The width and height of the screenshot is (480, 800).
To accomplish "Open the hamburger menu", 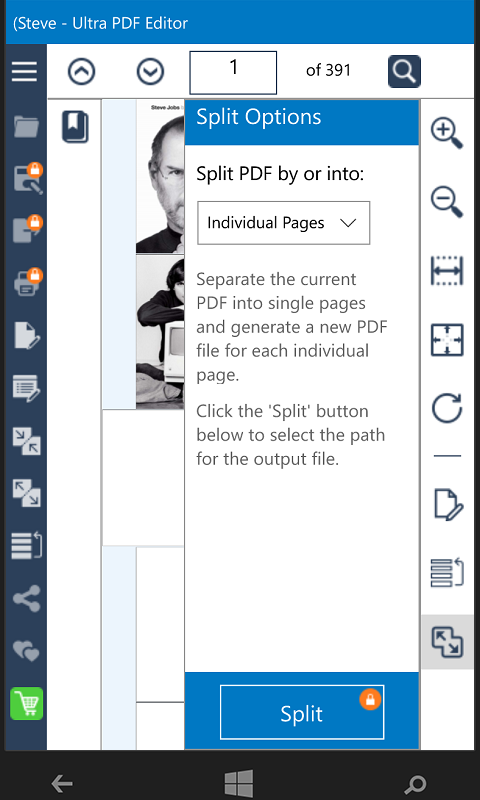I will [x=24, y=71].
